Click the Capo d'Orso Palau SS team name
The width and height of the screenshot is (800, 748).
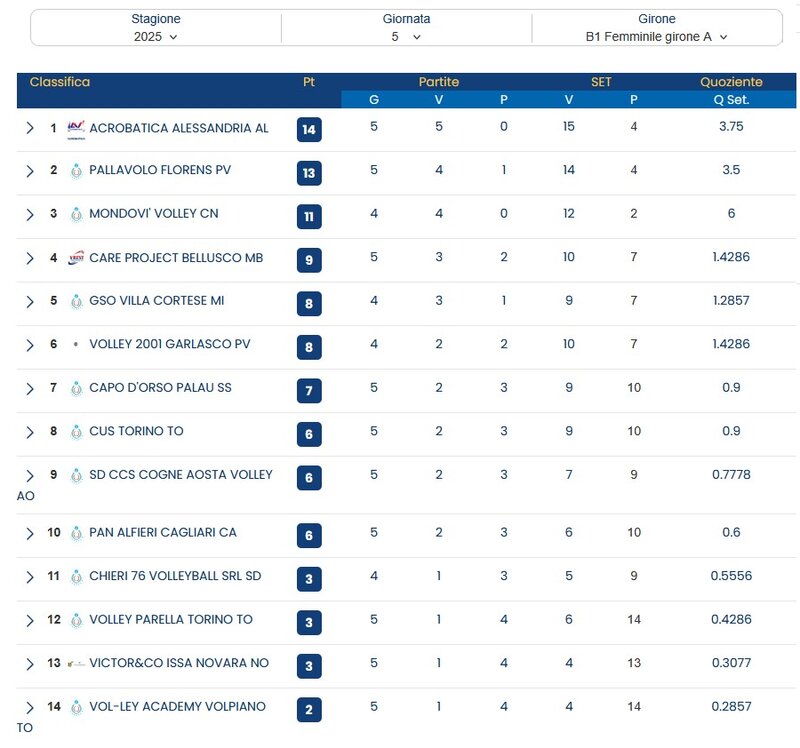click(160, 388)
